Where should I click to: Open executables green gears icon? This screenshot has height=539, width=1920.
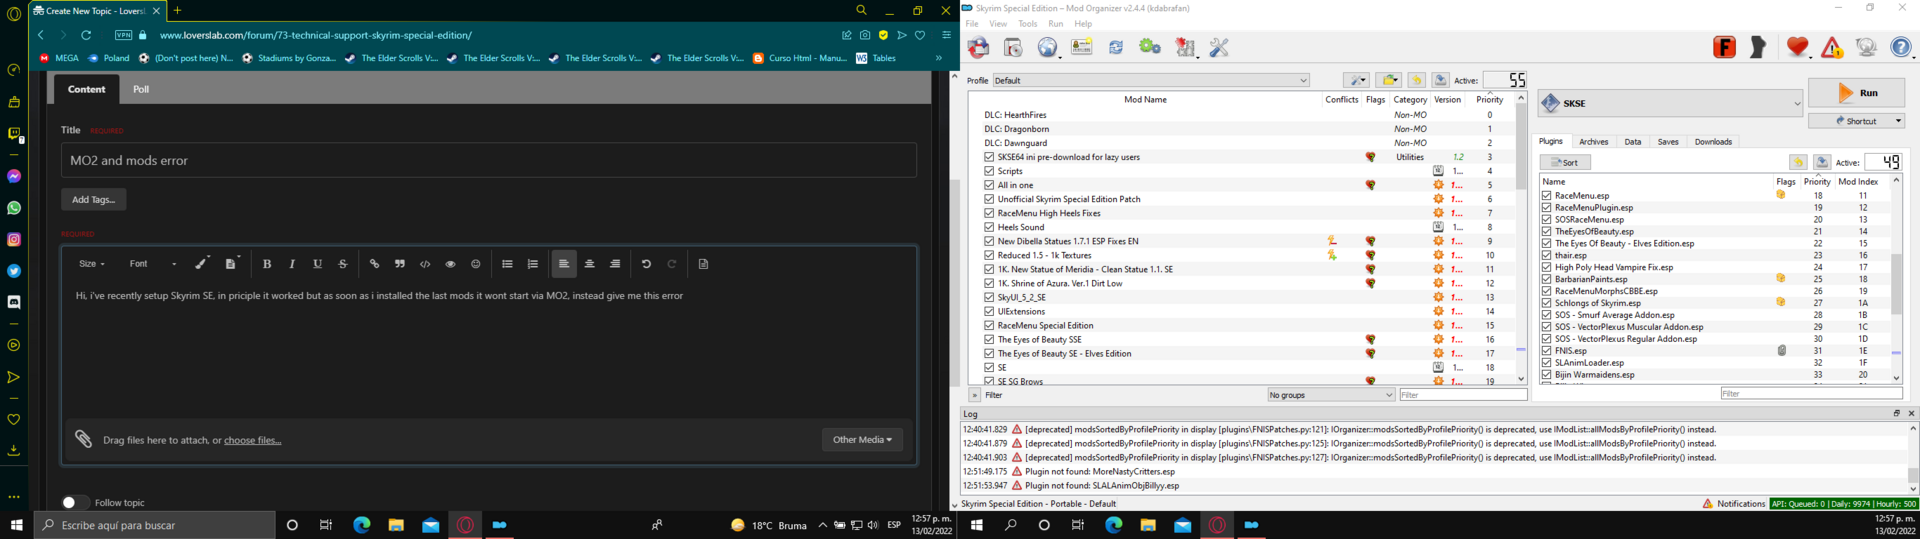(1150, 47)
